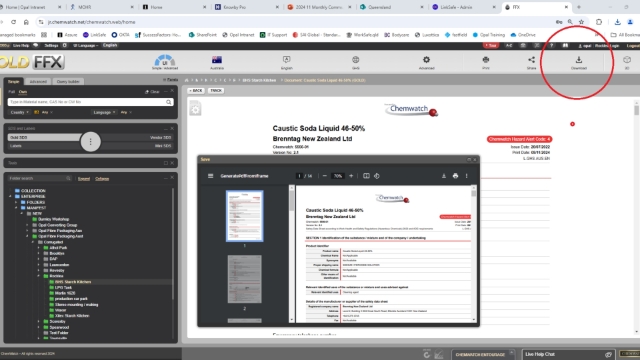This screenshot has height=360, width=640.
Task: Click the Expand link beside folder search
Action: pos(84,179)
